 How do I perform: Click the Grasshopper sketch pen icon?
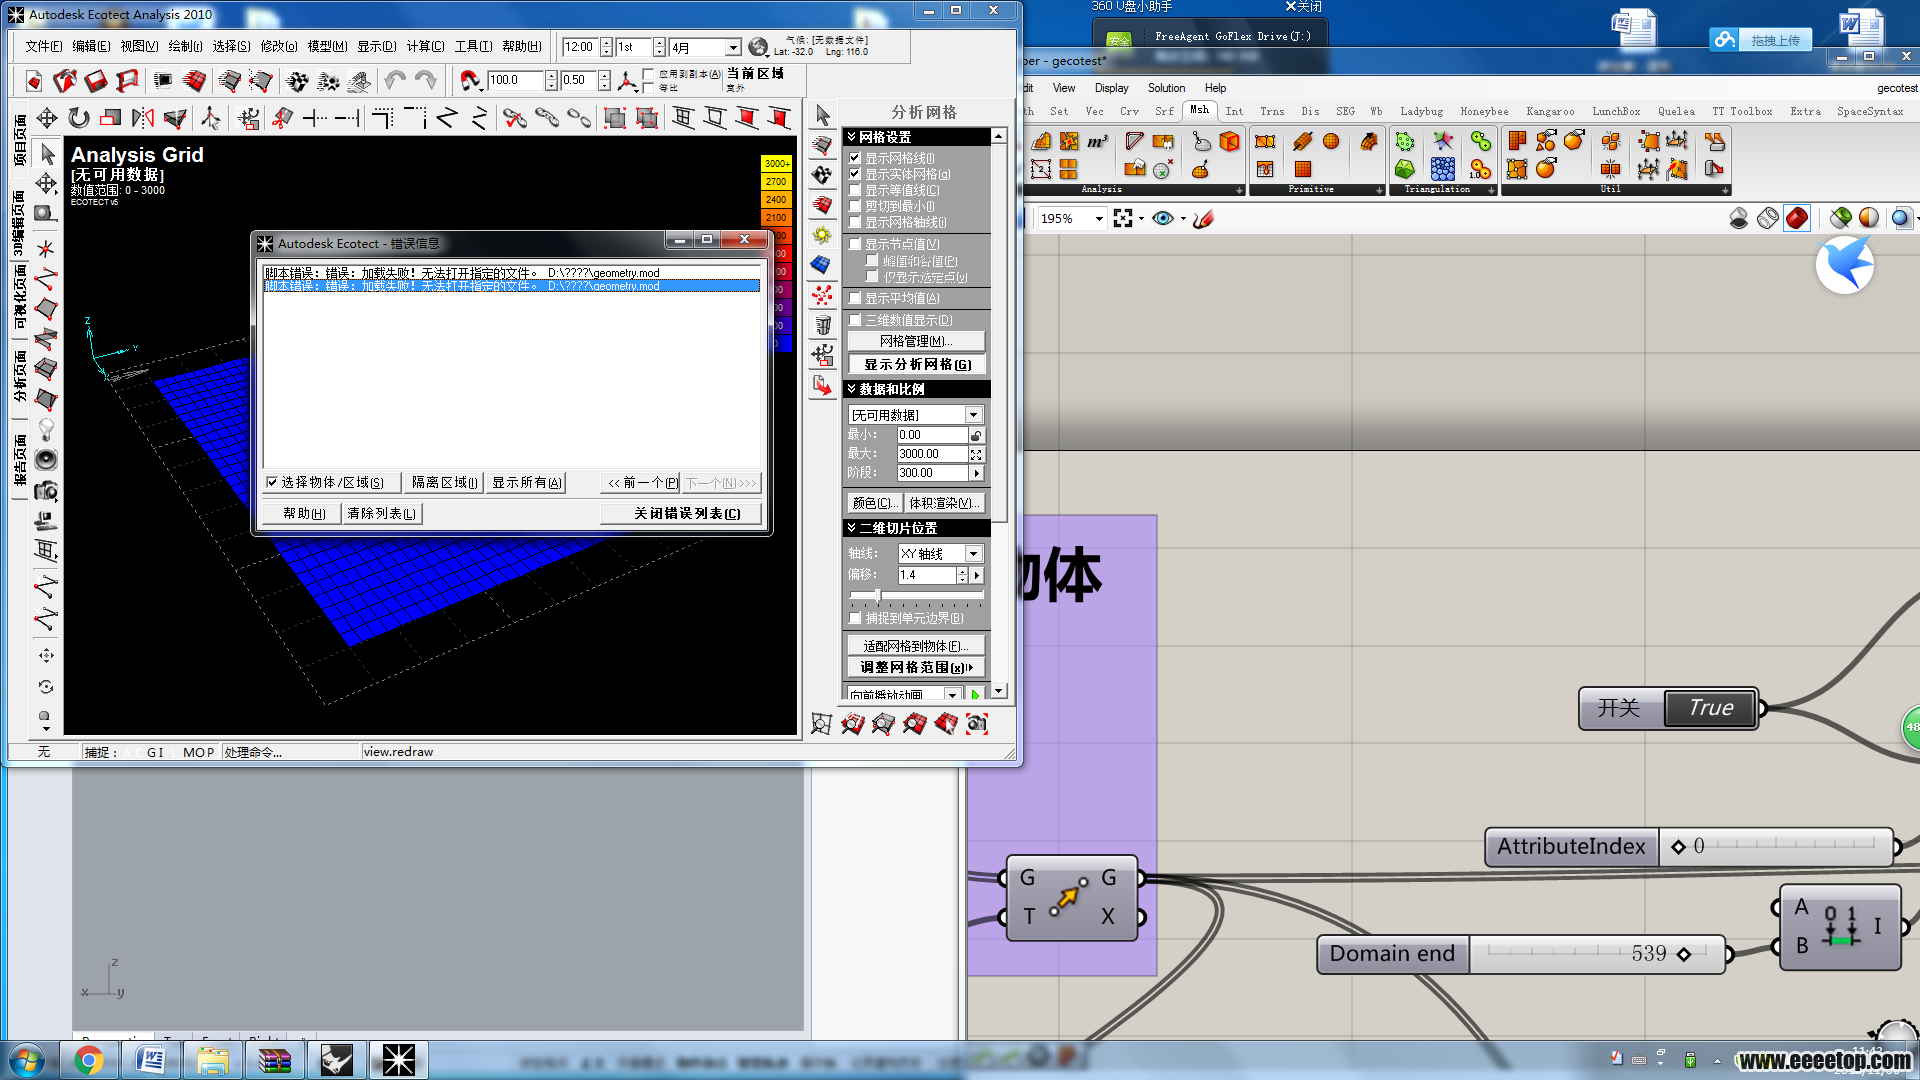1203,218
